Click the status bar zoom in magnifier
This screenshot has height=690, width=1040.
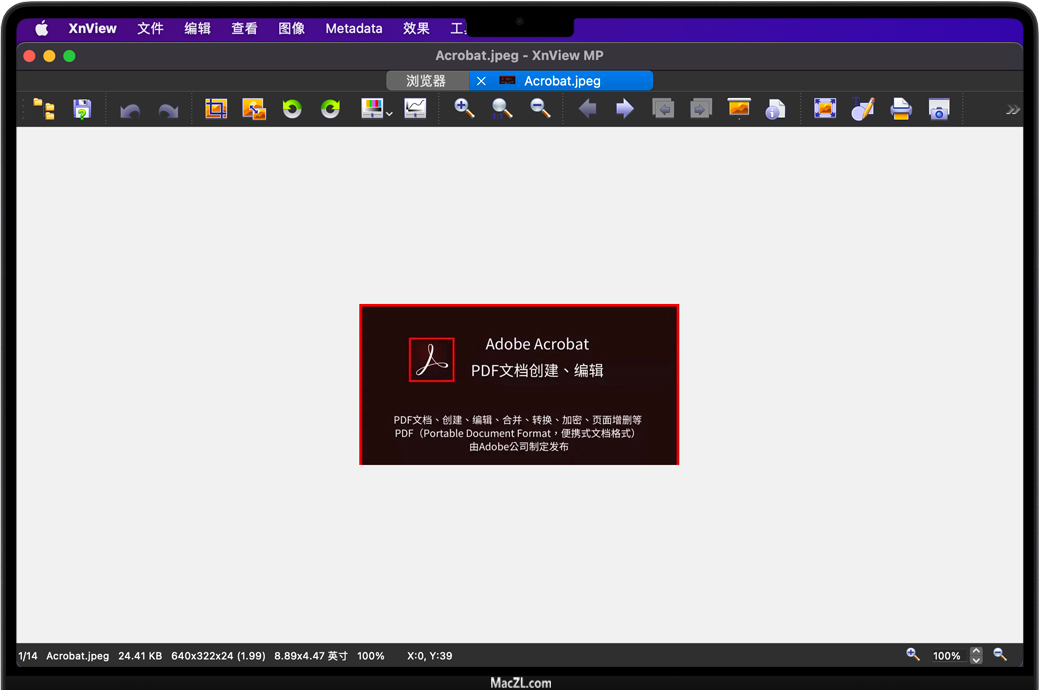(x=913, y=655)
